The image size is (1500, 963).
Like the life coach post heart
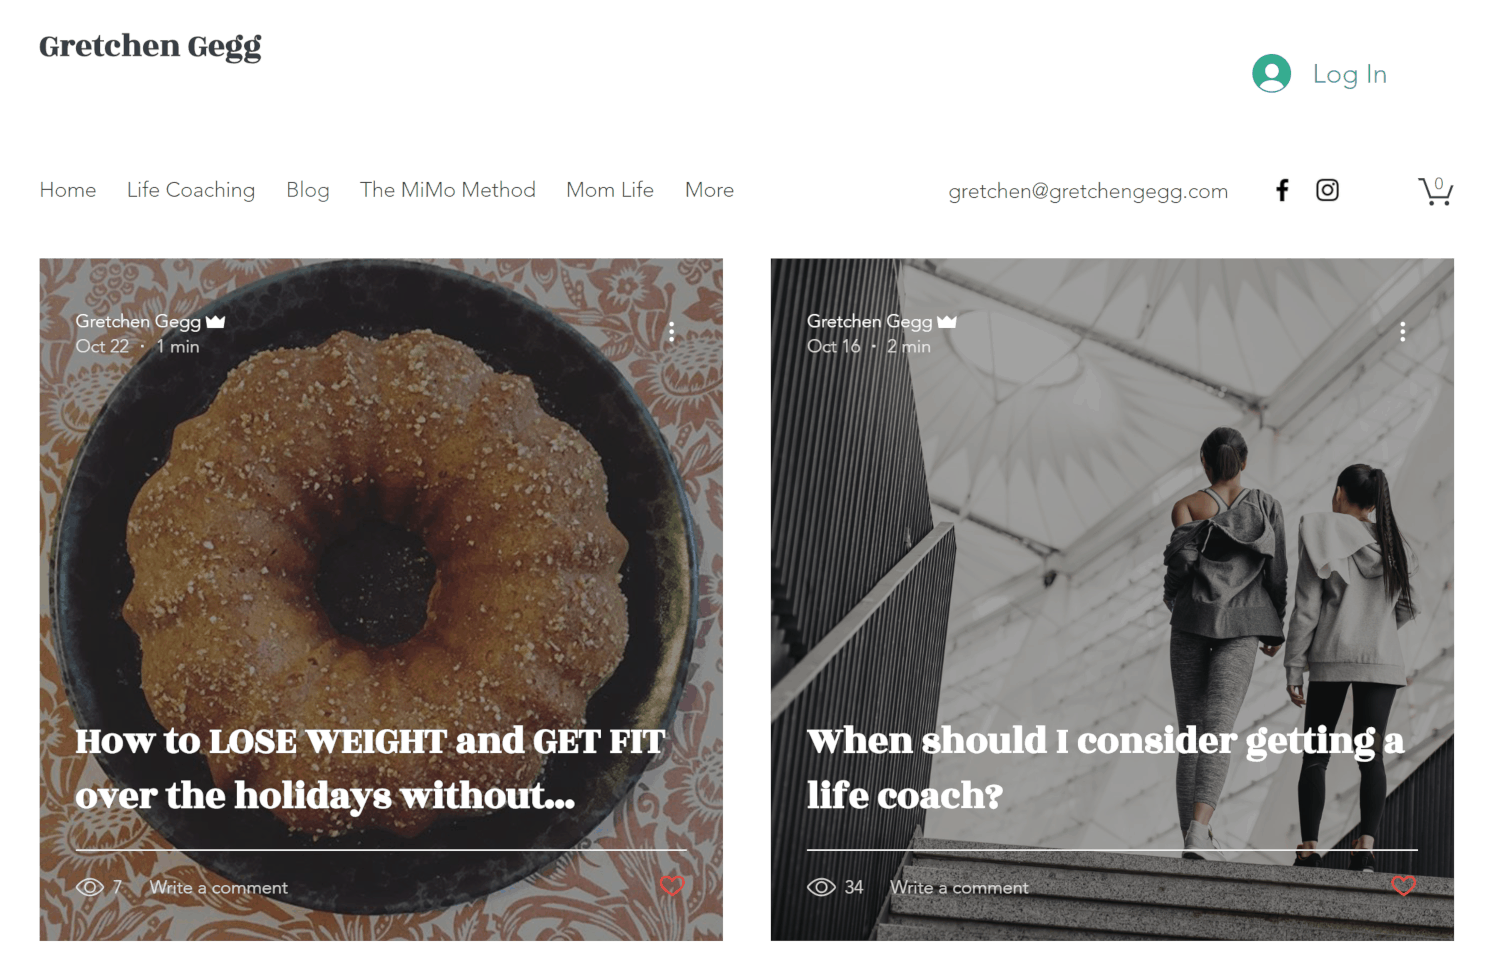pyautogui.click(x=1403, y=886)
